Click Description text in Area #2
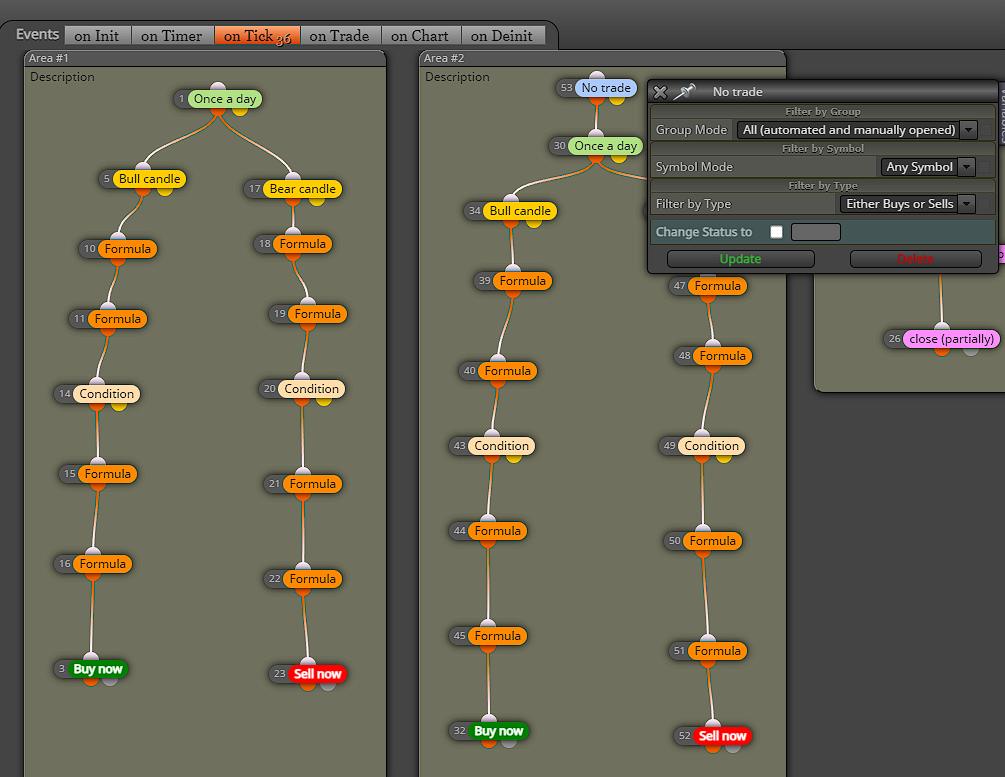This screenshot has height=777, width=1005. [457, 77]
